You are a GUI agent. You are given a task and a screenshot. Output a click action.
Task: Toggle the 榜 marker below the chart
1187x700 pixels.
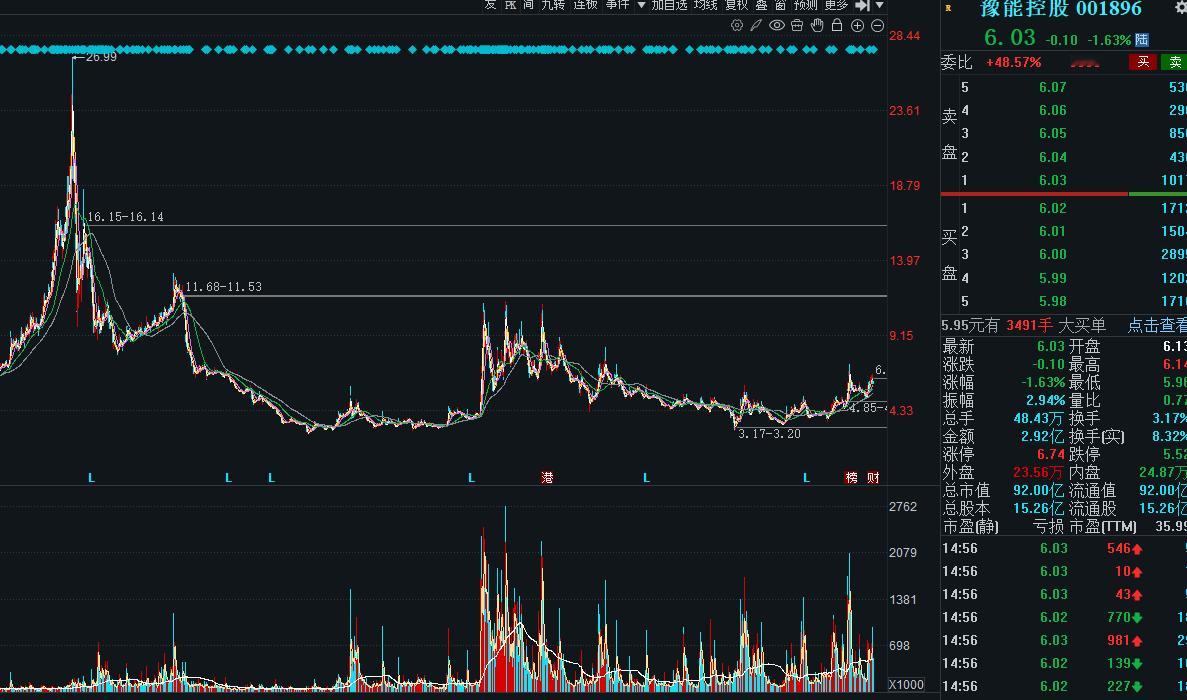(x=851, y=477)
